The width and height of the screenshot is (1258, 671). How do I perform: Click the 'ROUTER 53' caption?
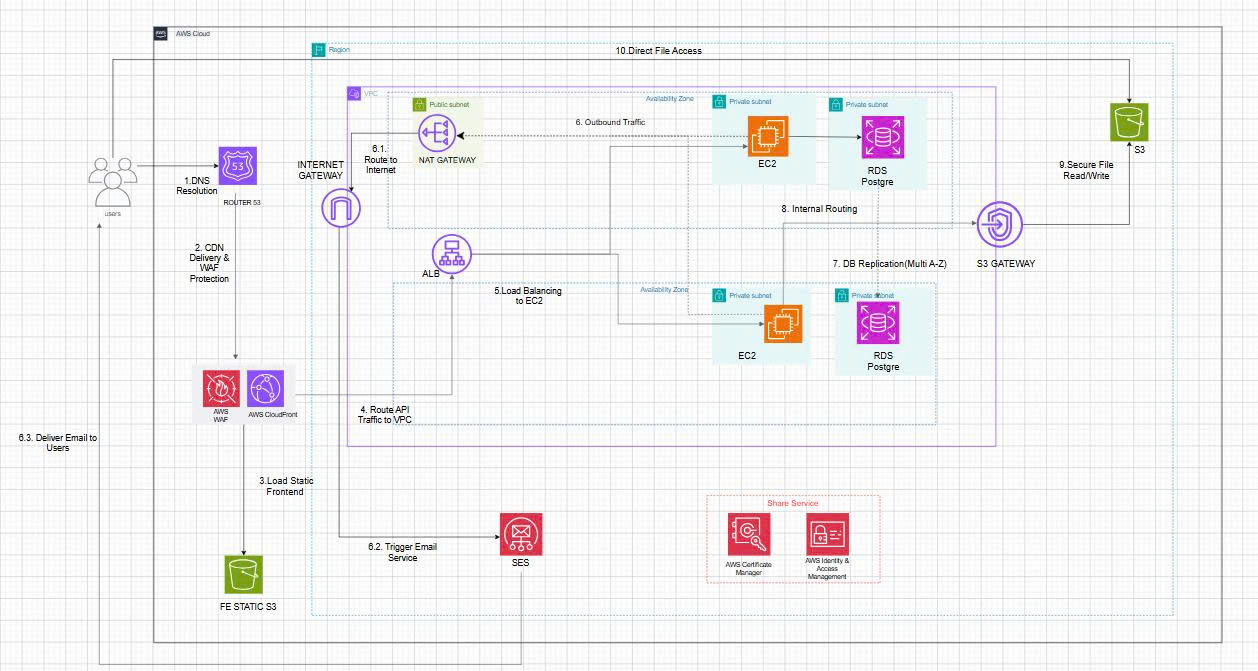pyautogui.click(x=243, y=203)
